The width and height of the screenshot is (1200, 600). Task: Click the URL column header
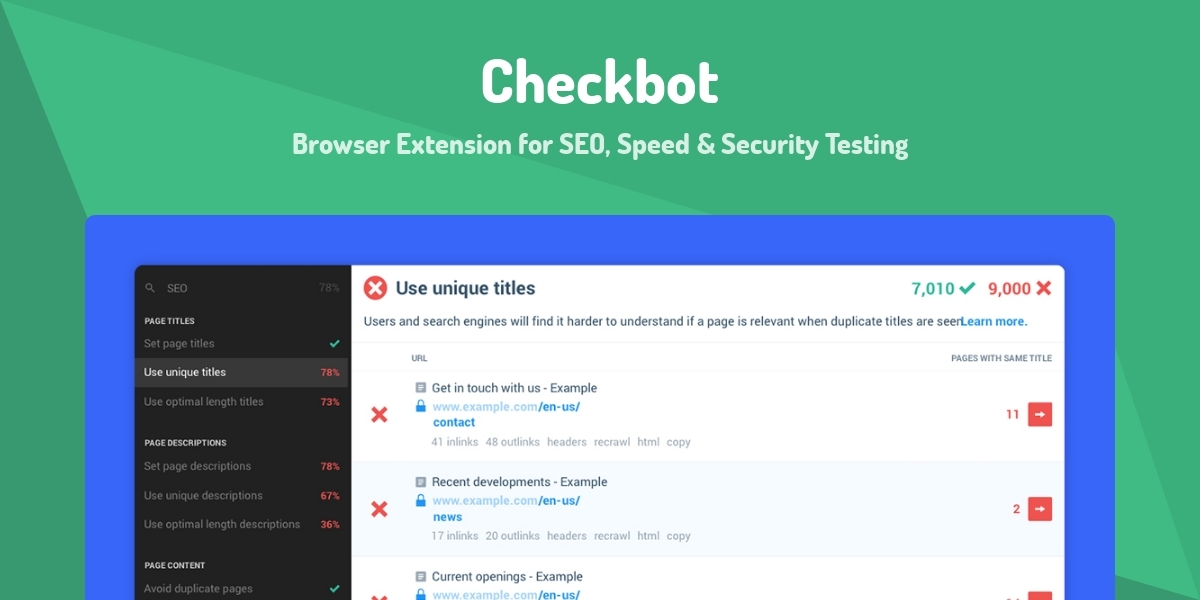click(418, 358)
